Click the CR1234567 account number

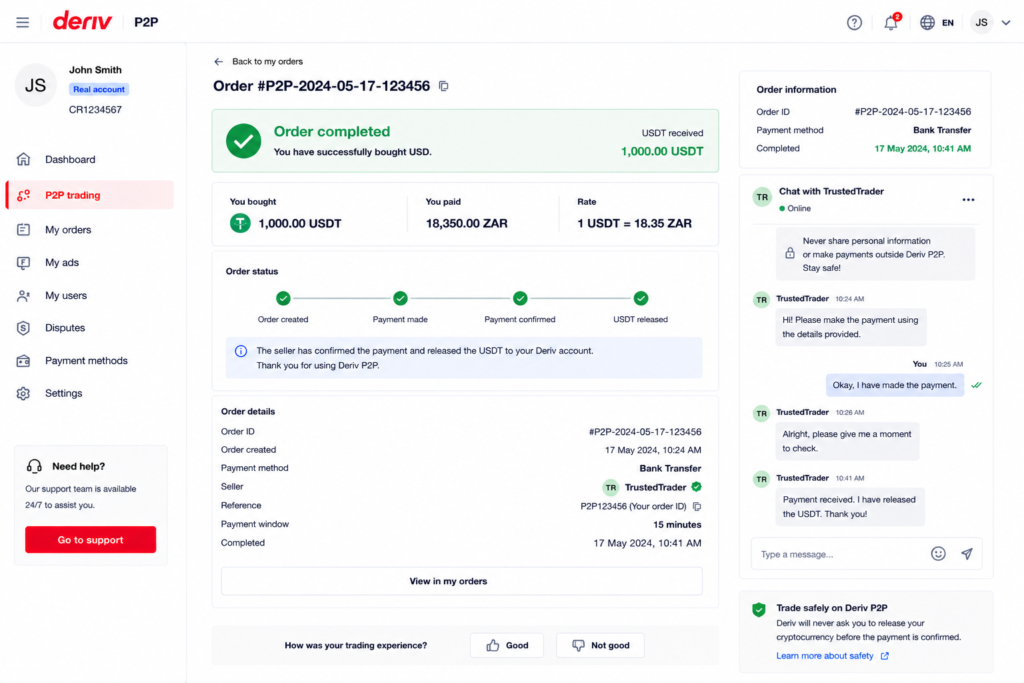95,110
